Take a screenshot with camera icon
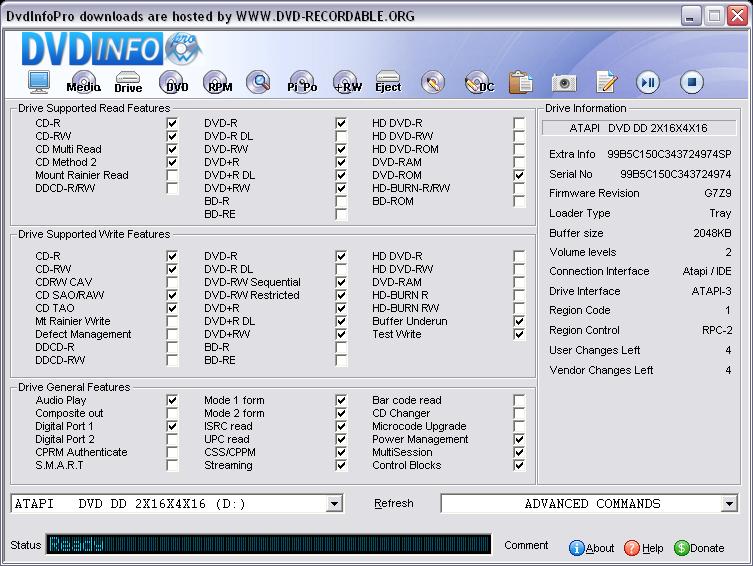This screenshot has height=566, width=753. [564, 83]
